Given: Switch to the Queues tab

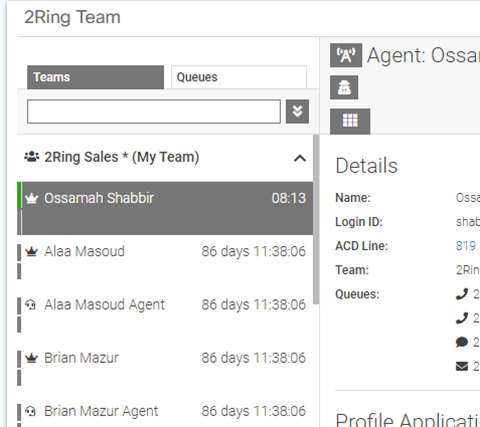Looking at the screenshot, I should click(239, 77).
